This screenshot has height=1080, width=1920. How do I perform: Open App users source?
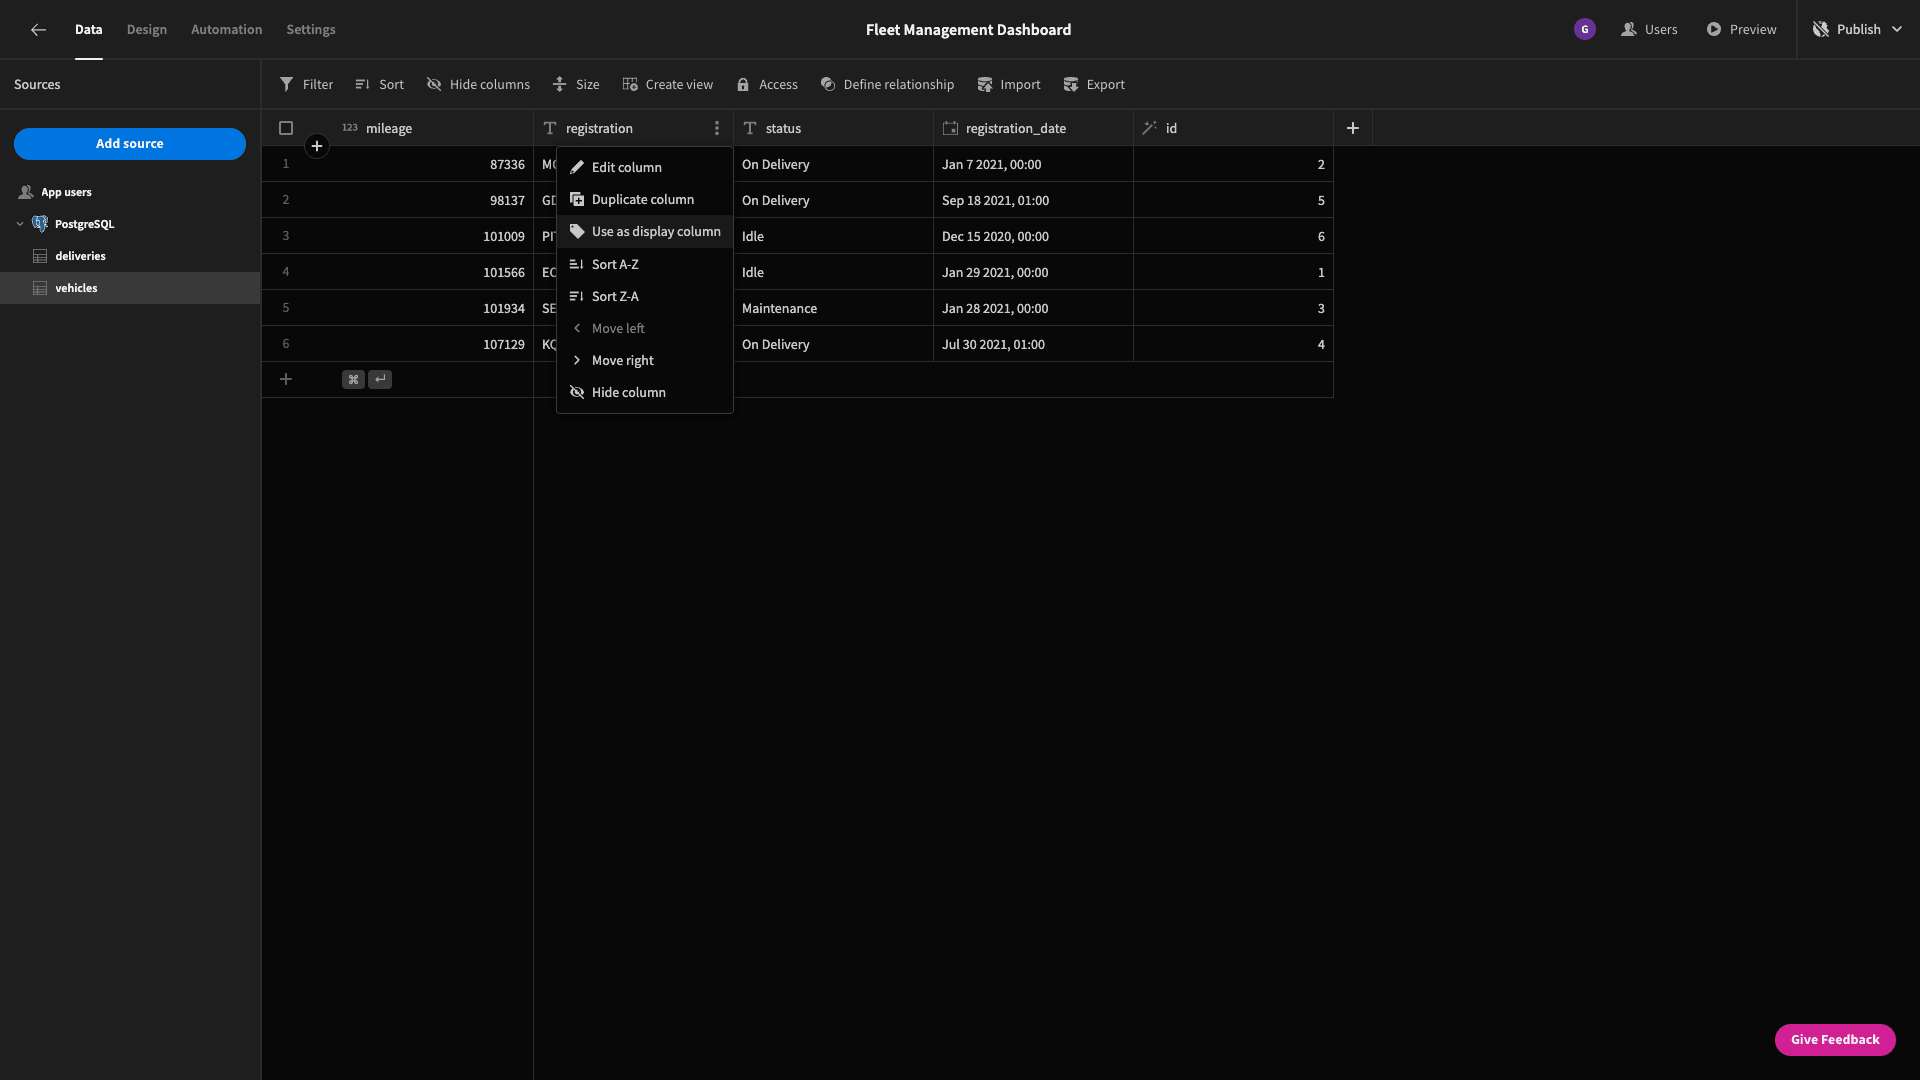point(130,192)
